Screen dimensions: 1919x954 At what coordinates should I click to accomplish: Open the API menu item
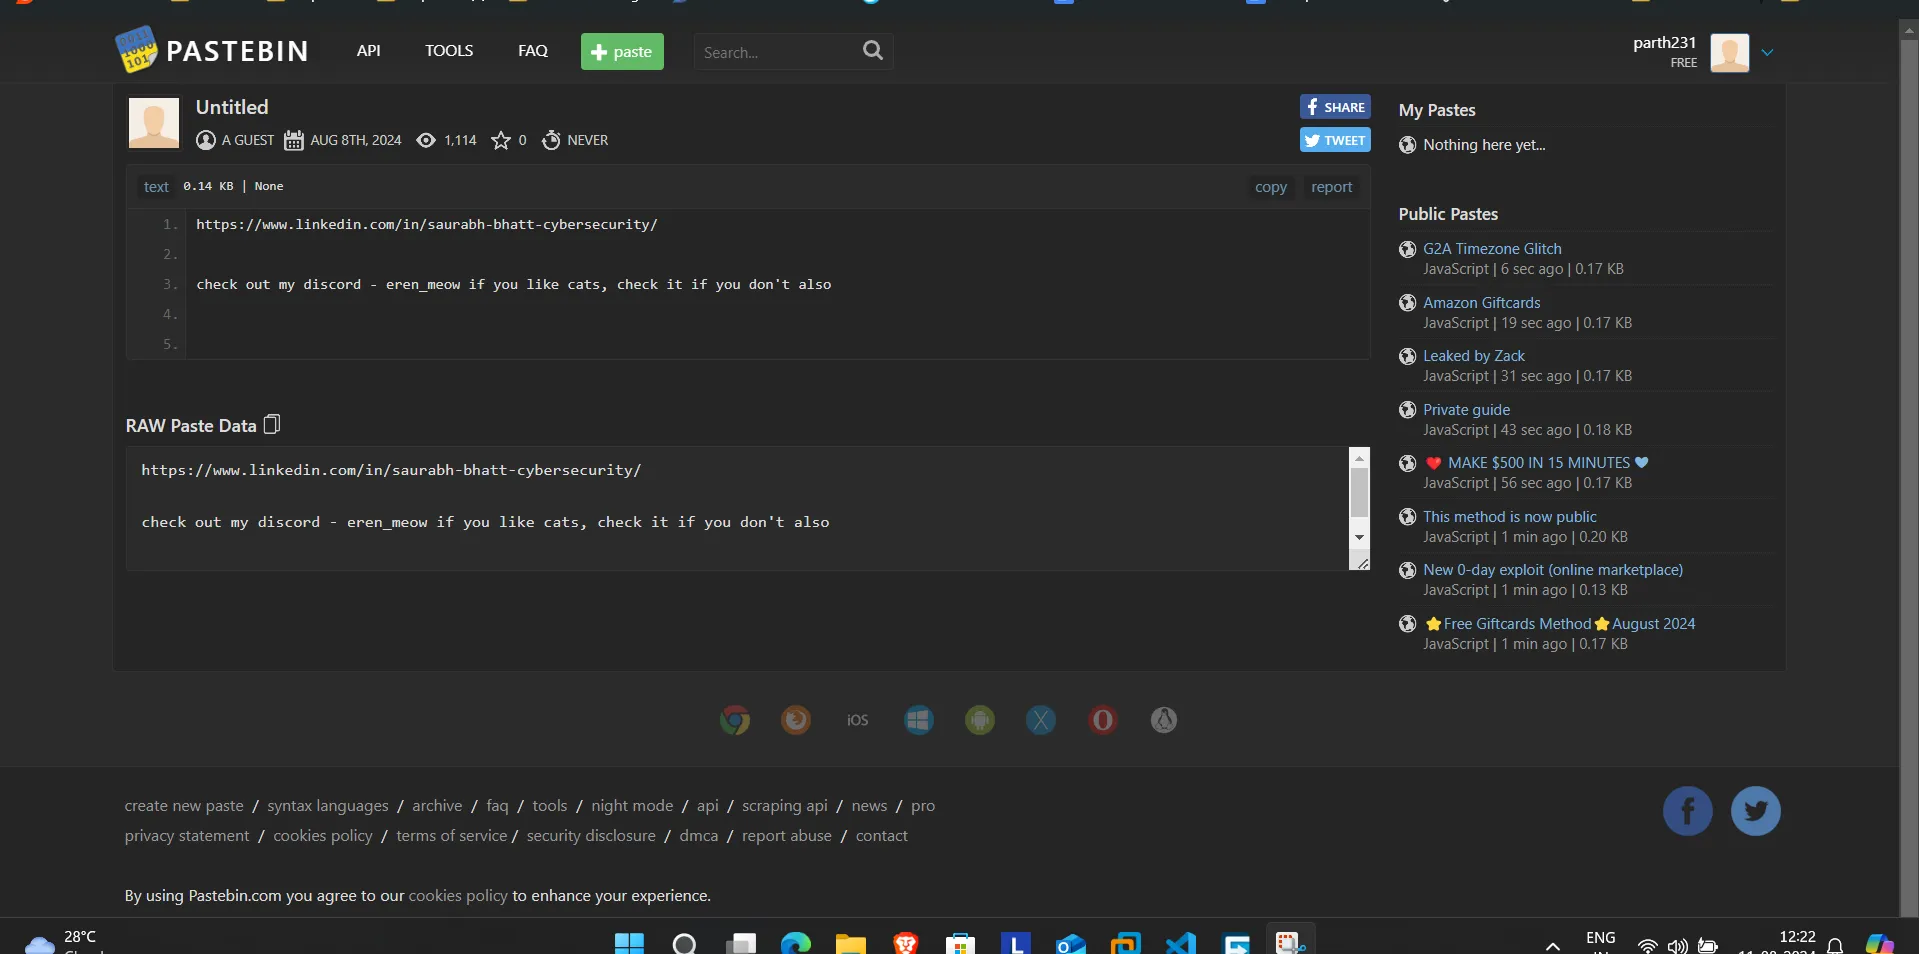368,51
